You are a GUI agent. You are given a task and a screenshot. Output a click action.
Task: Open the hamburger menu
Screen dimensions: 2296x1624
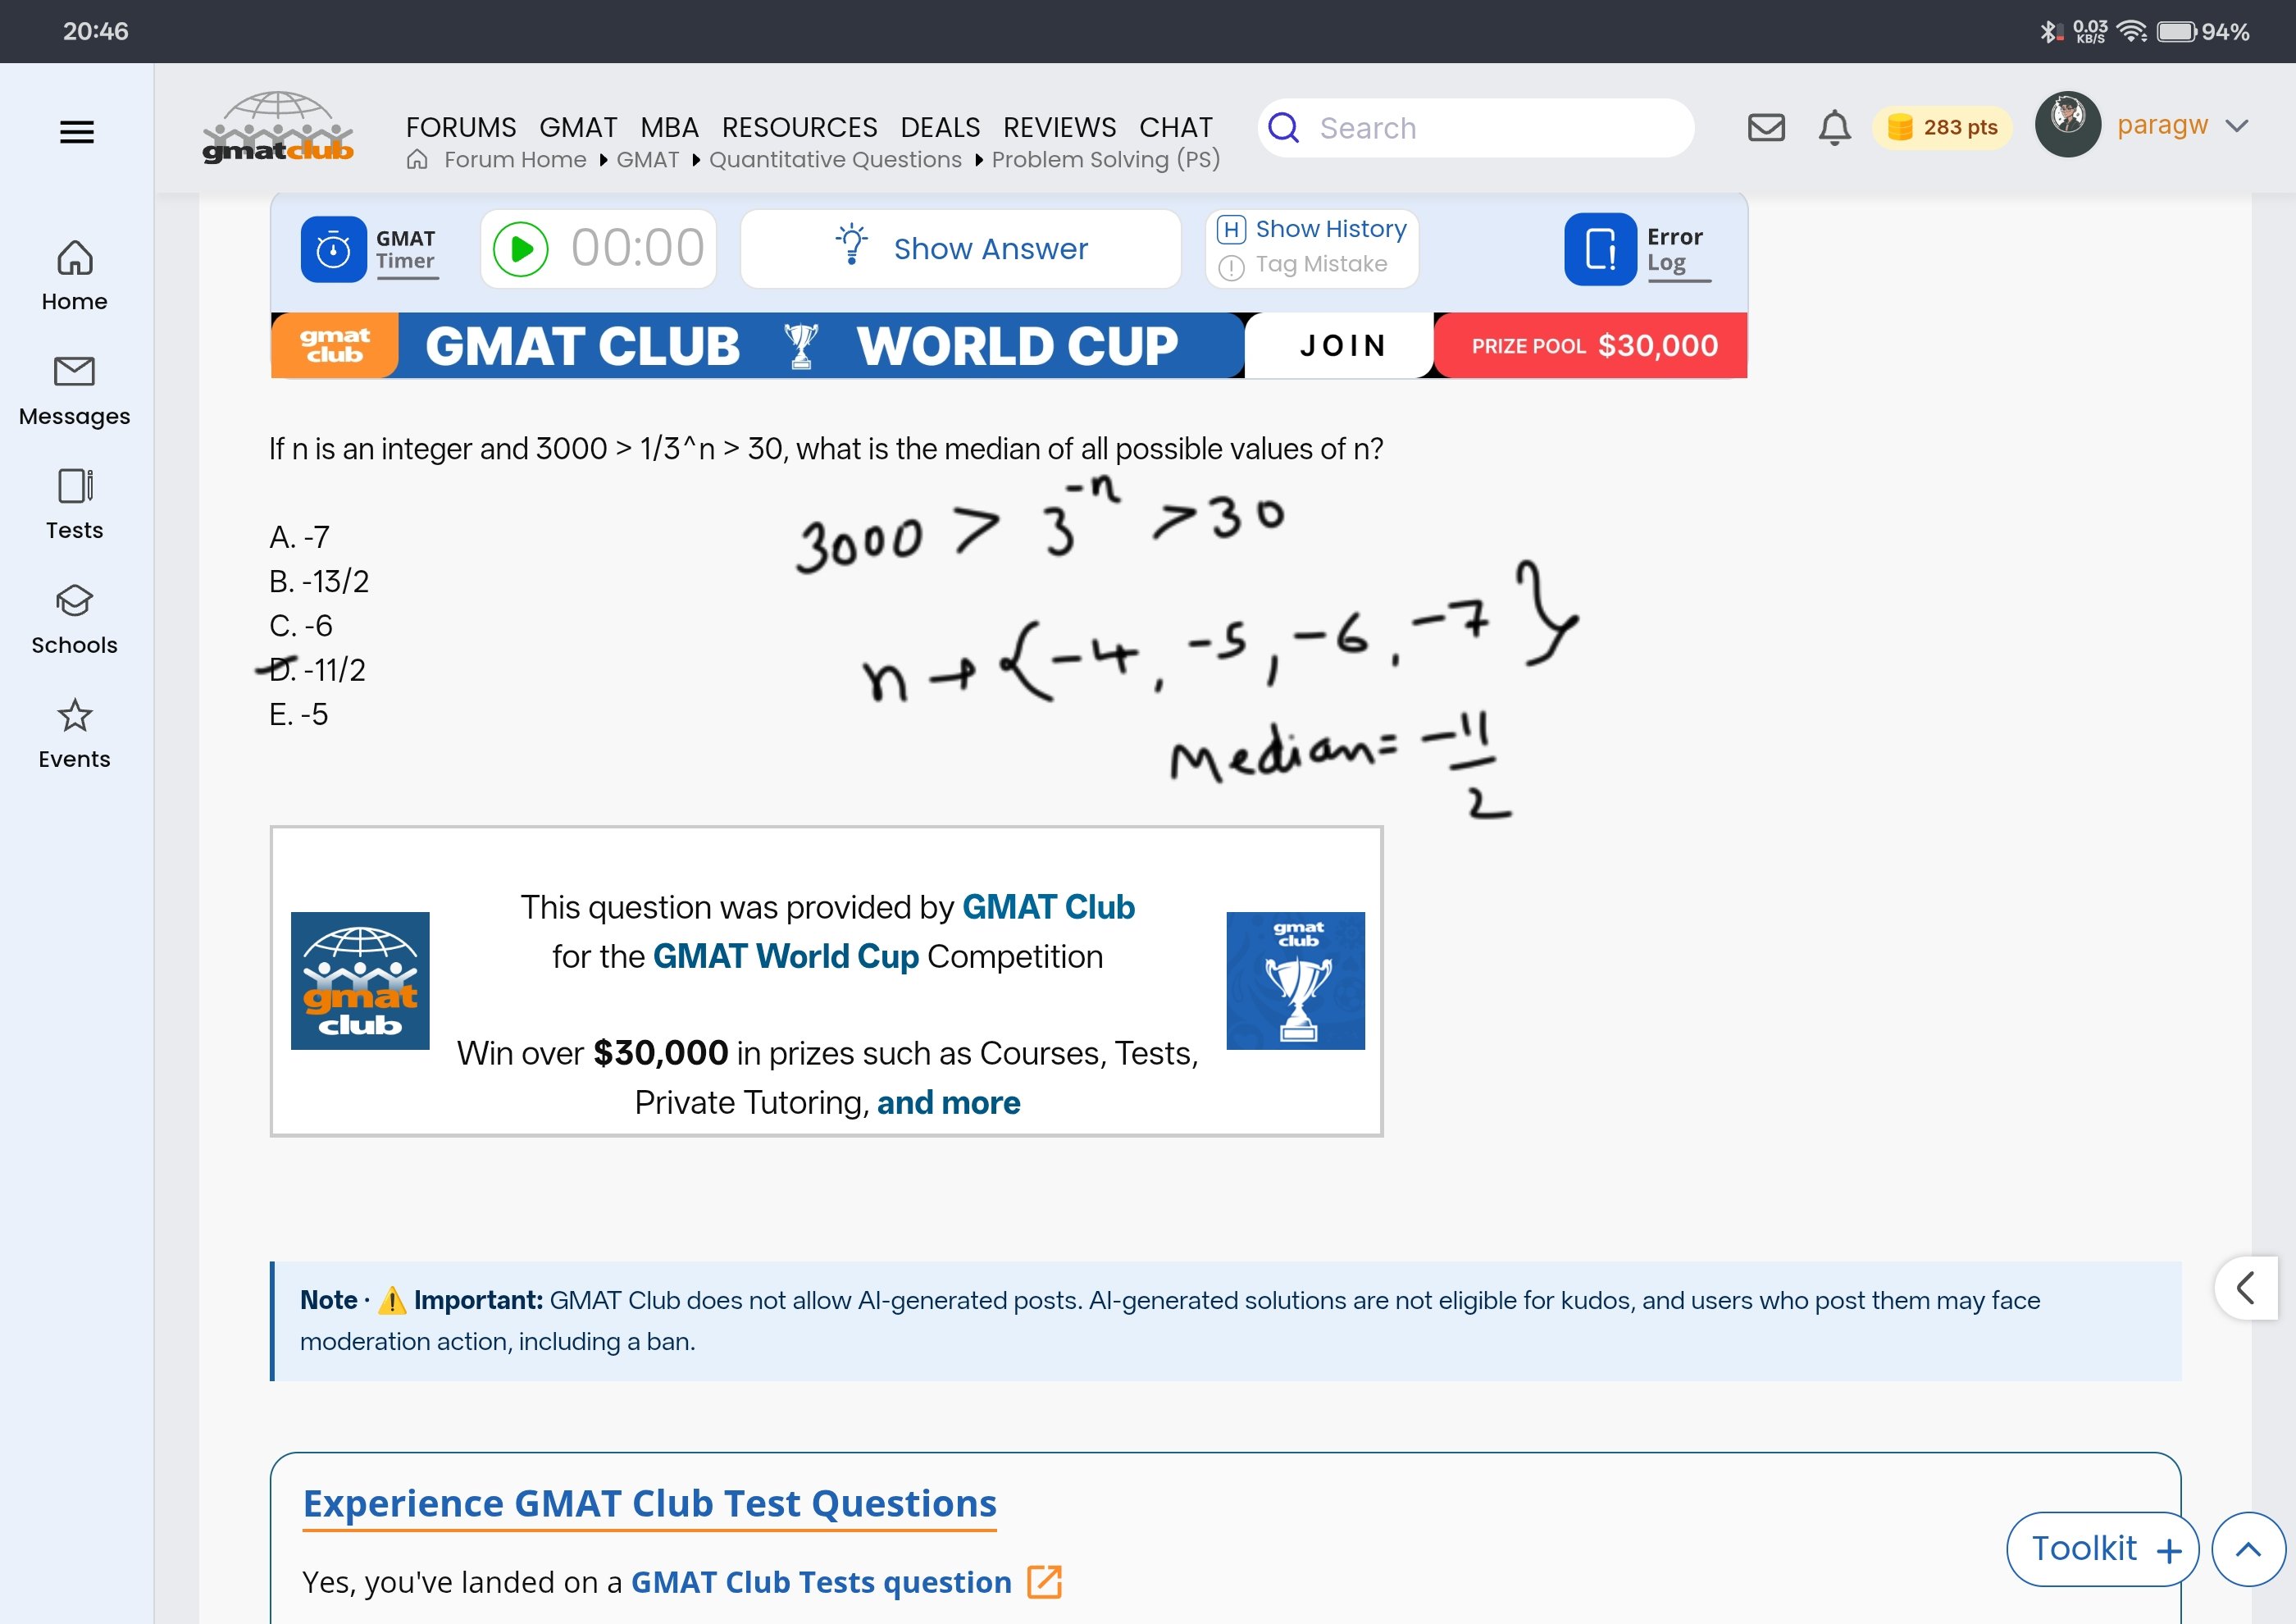pos(76,132)
